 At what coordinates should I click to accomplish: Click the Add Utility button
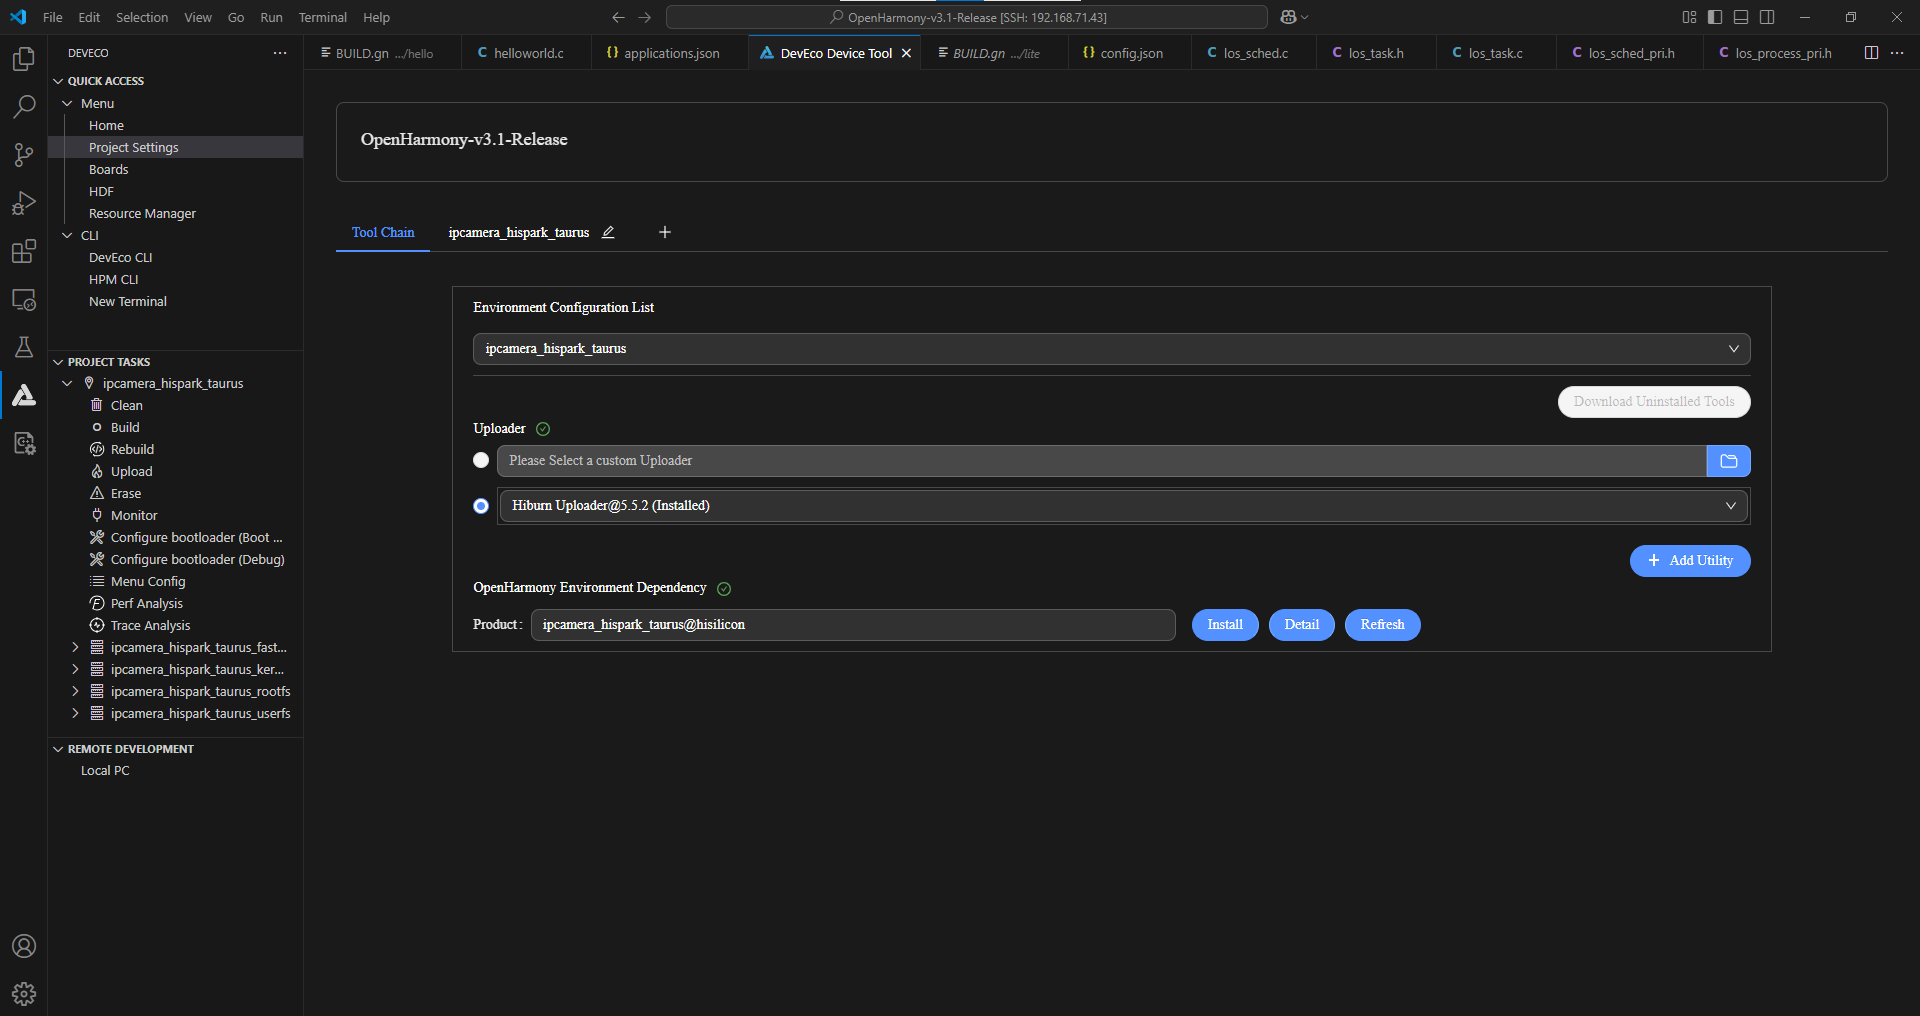click(x=1690, y=561)
